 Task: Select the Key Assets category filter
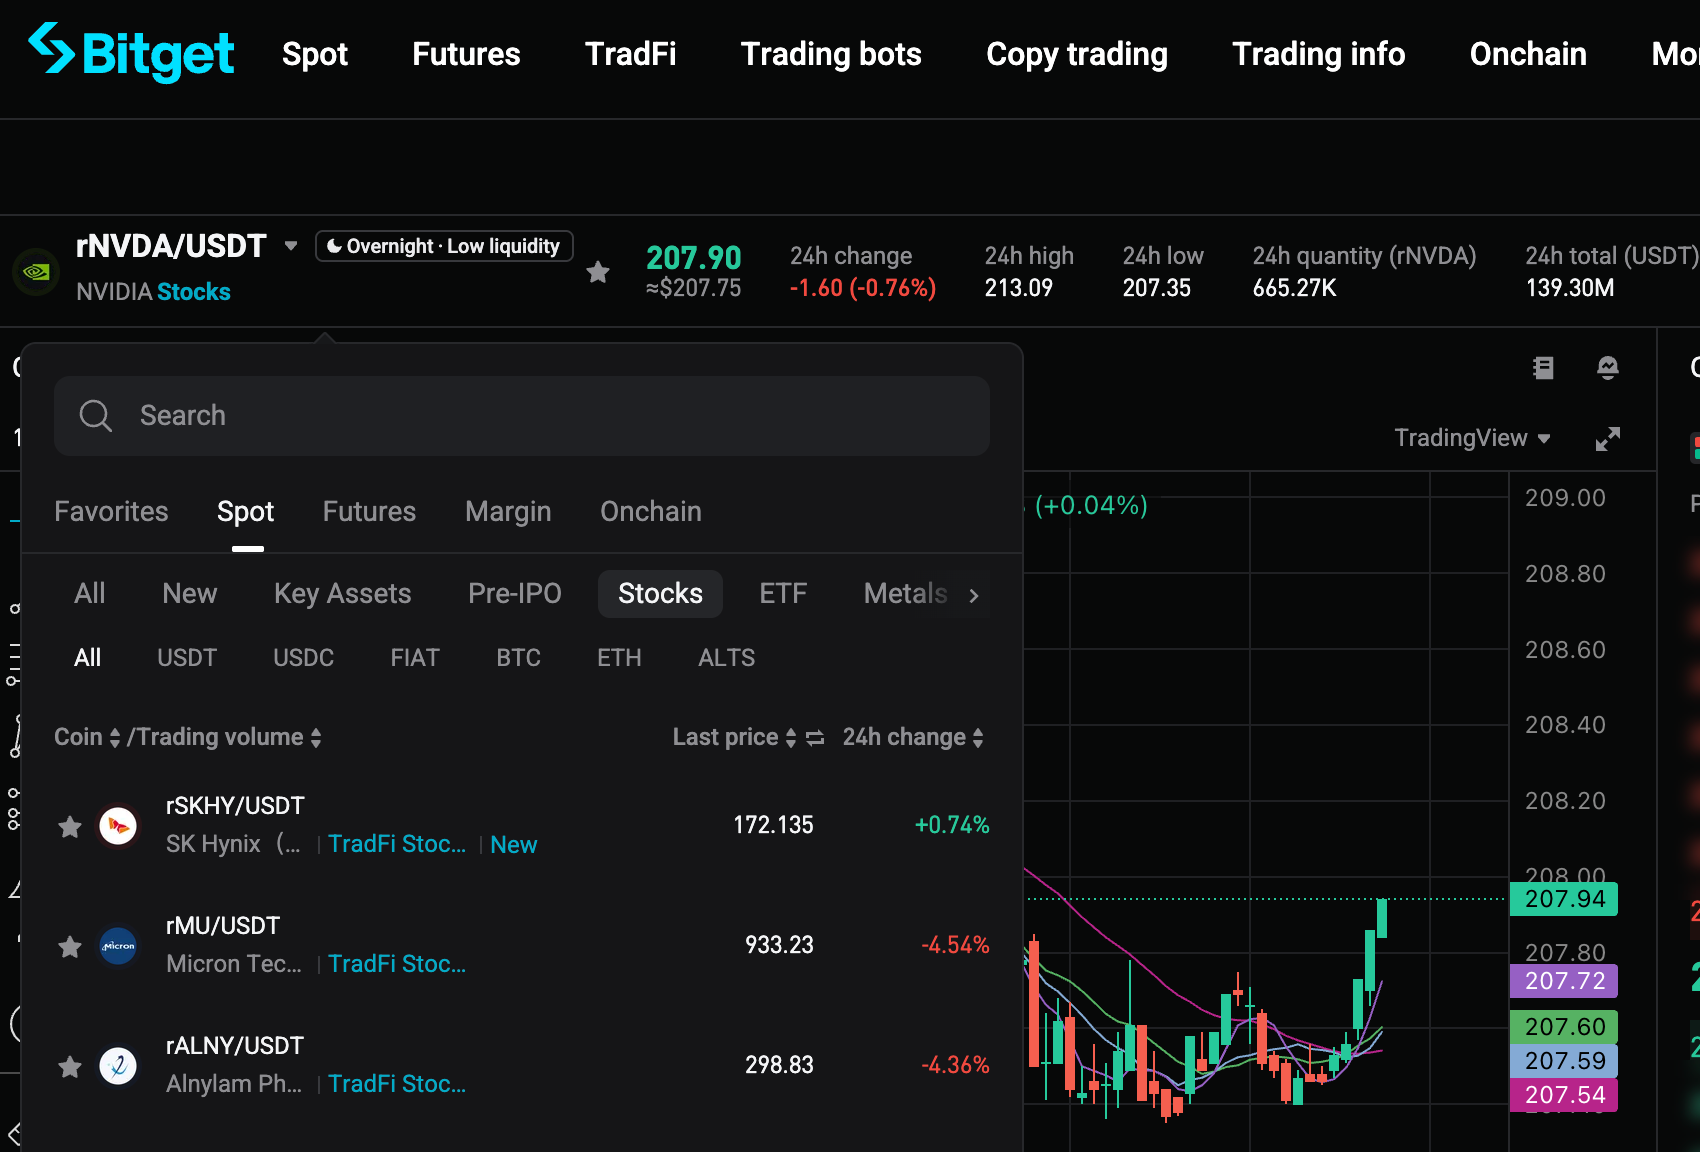coord(343,594)
